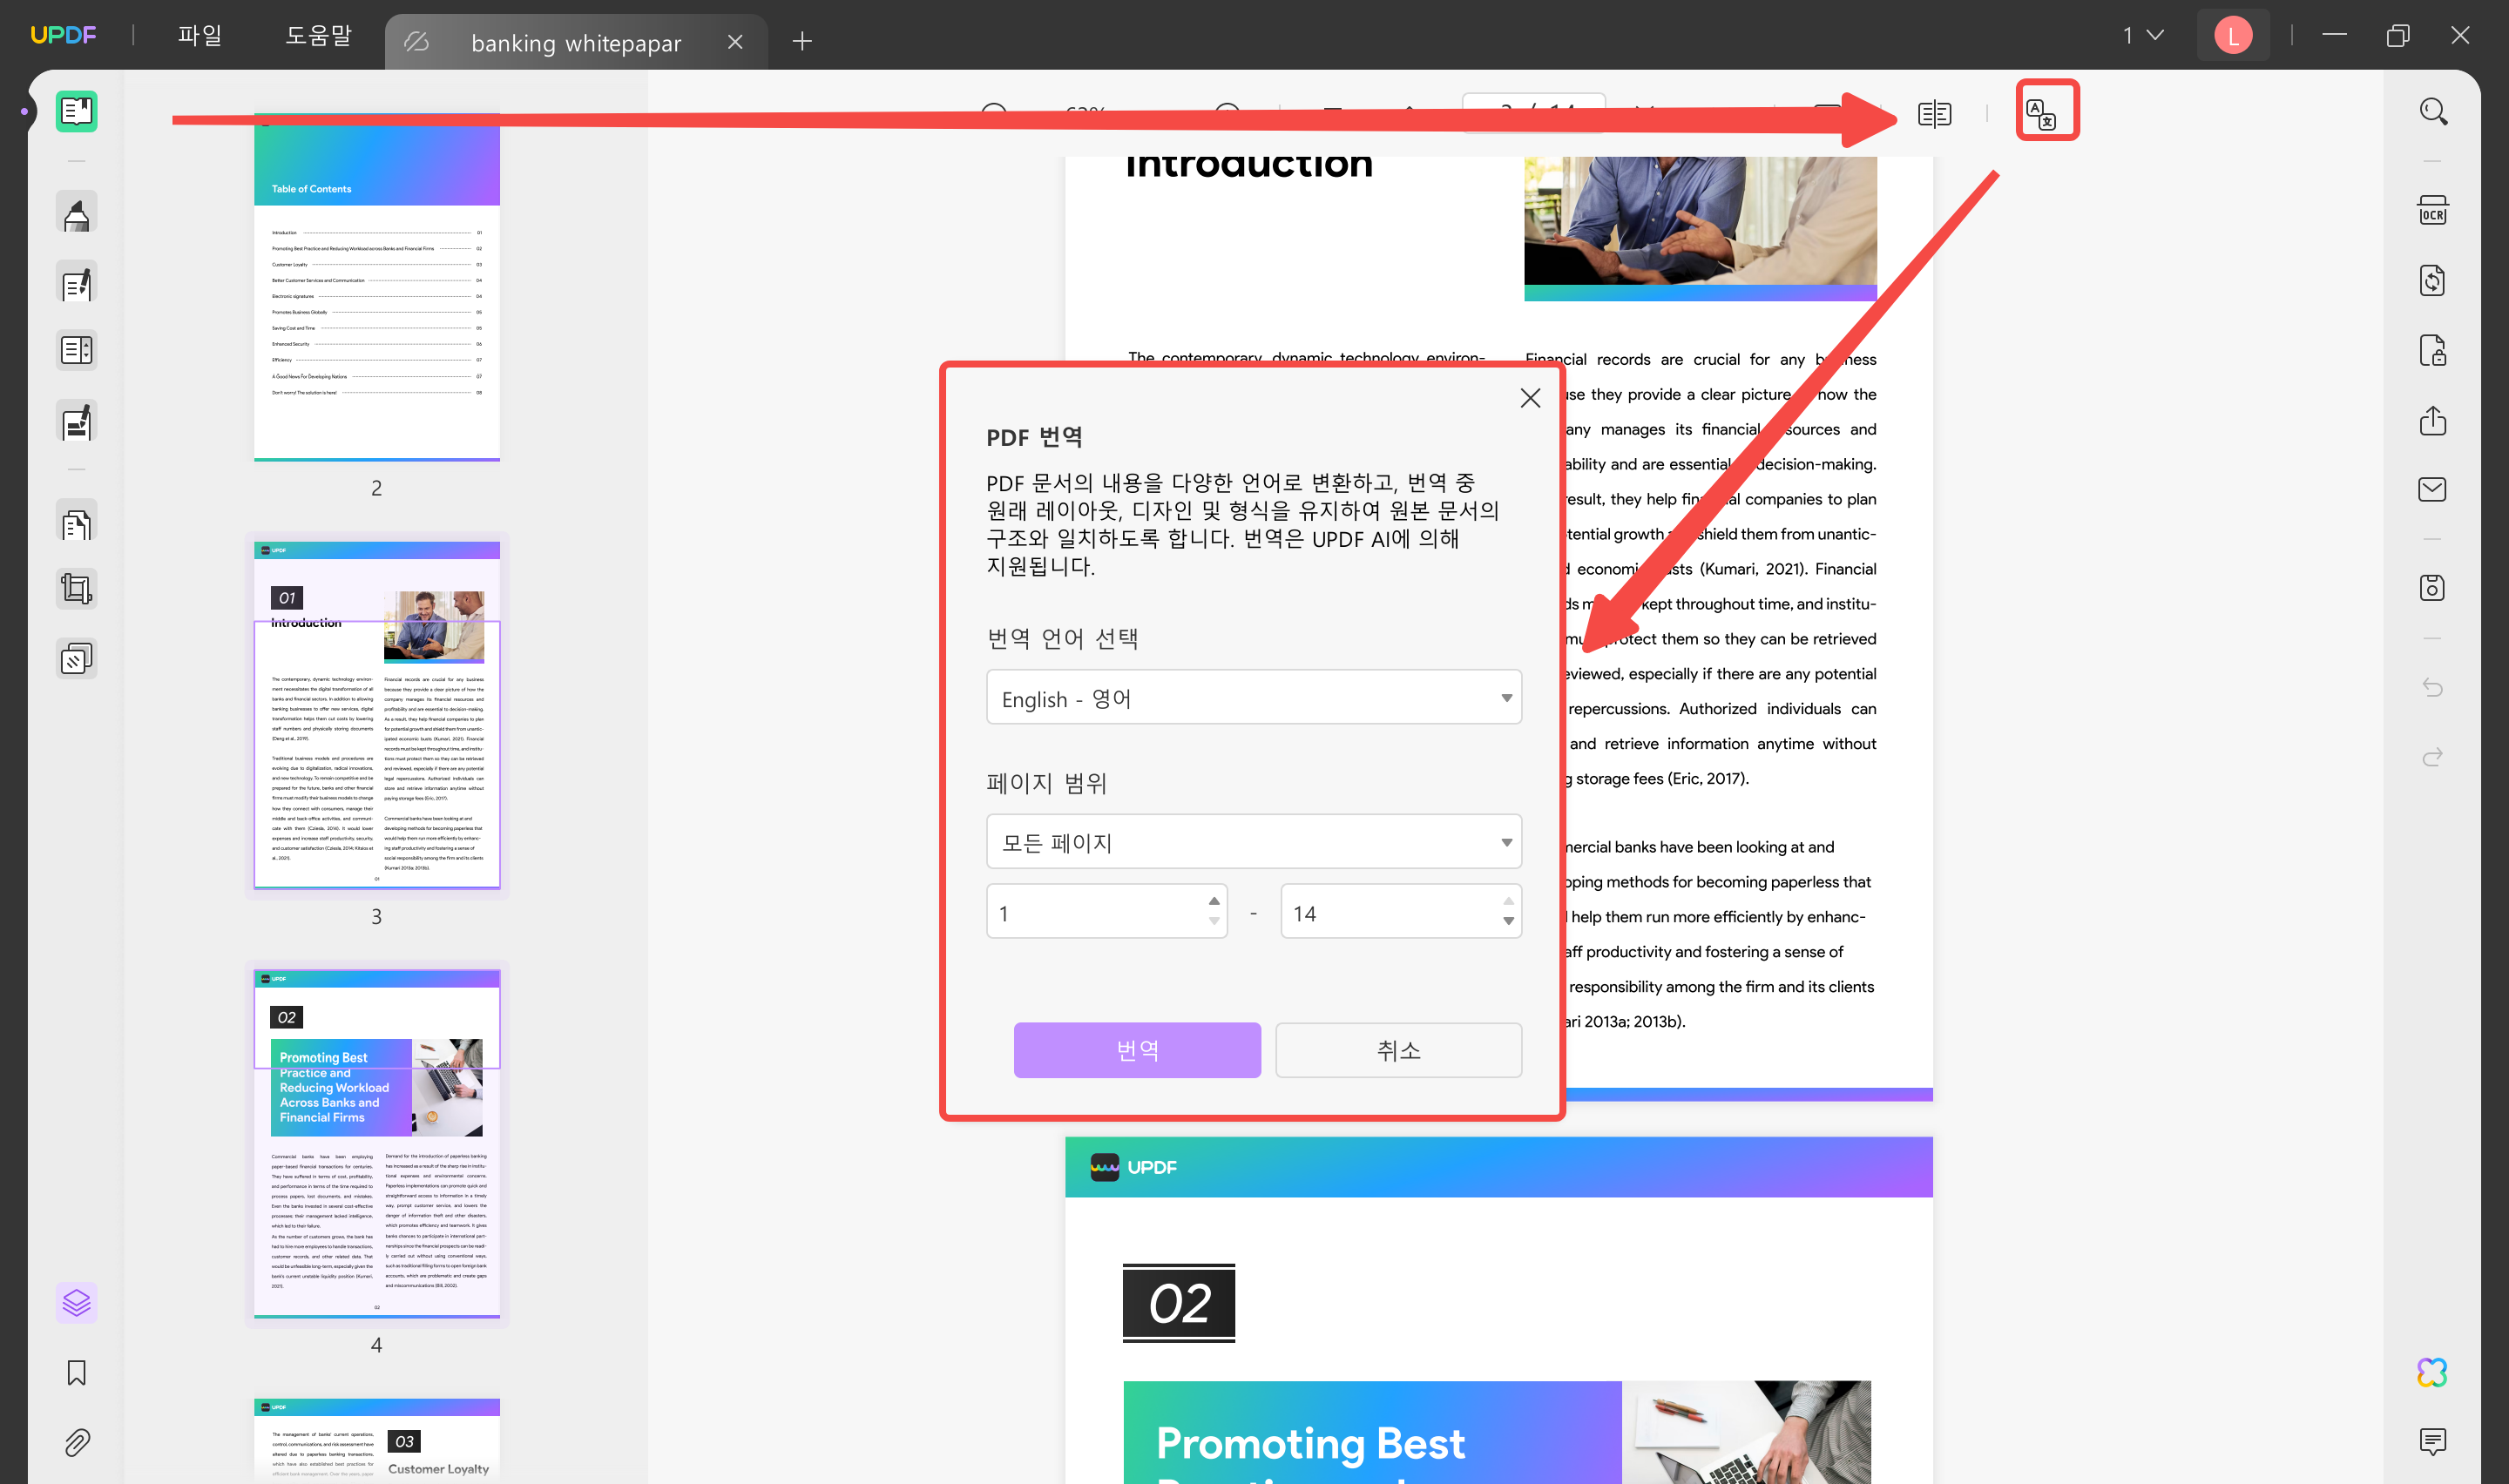Click the banking whitepaper tab label
2509x1484 pixels.
(x=574, y=41)
